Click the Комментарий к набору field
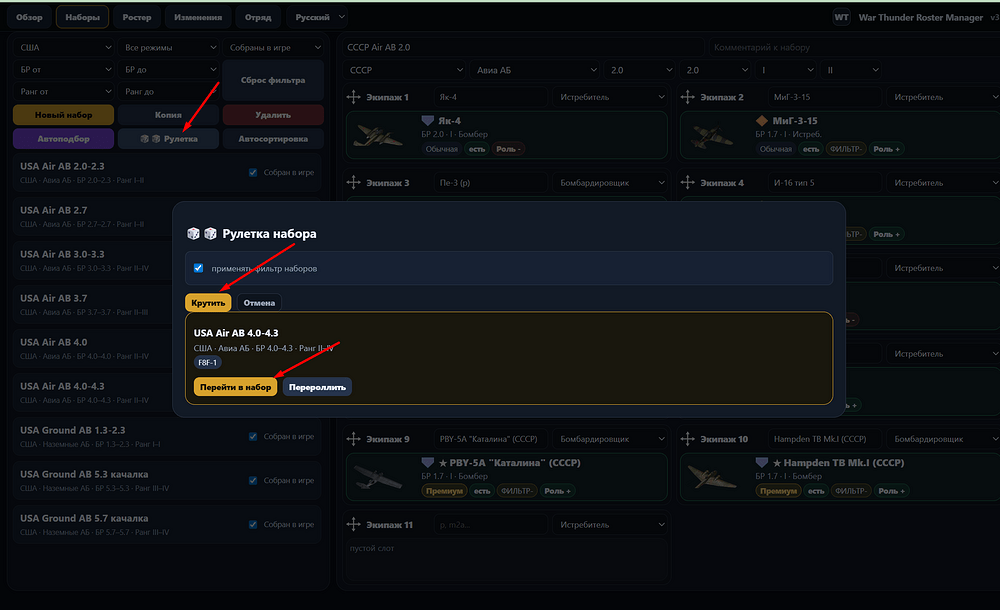Image resolution: width=1000 pixels, height=610 pixels. point(853,47)
